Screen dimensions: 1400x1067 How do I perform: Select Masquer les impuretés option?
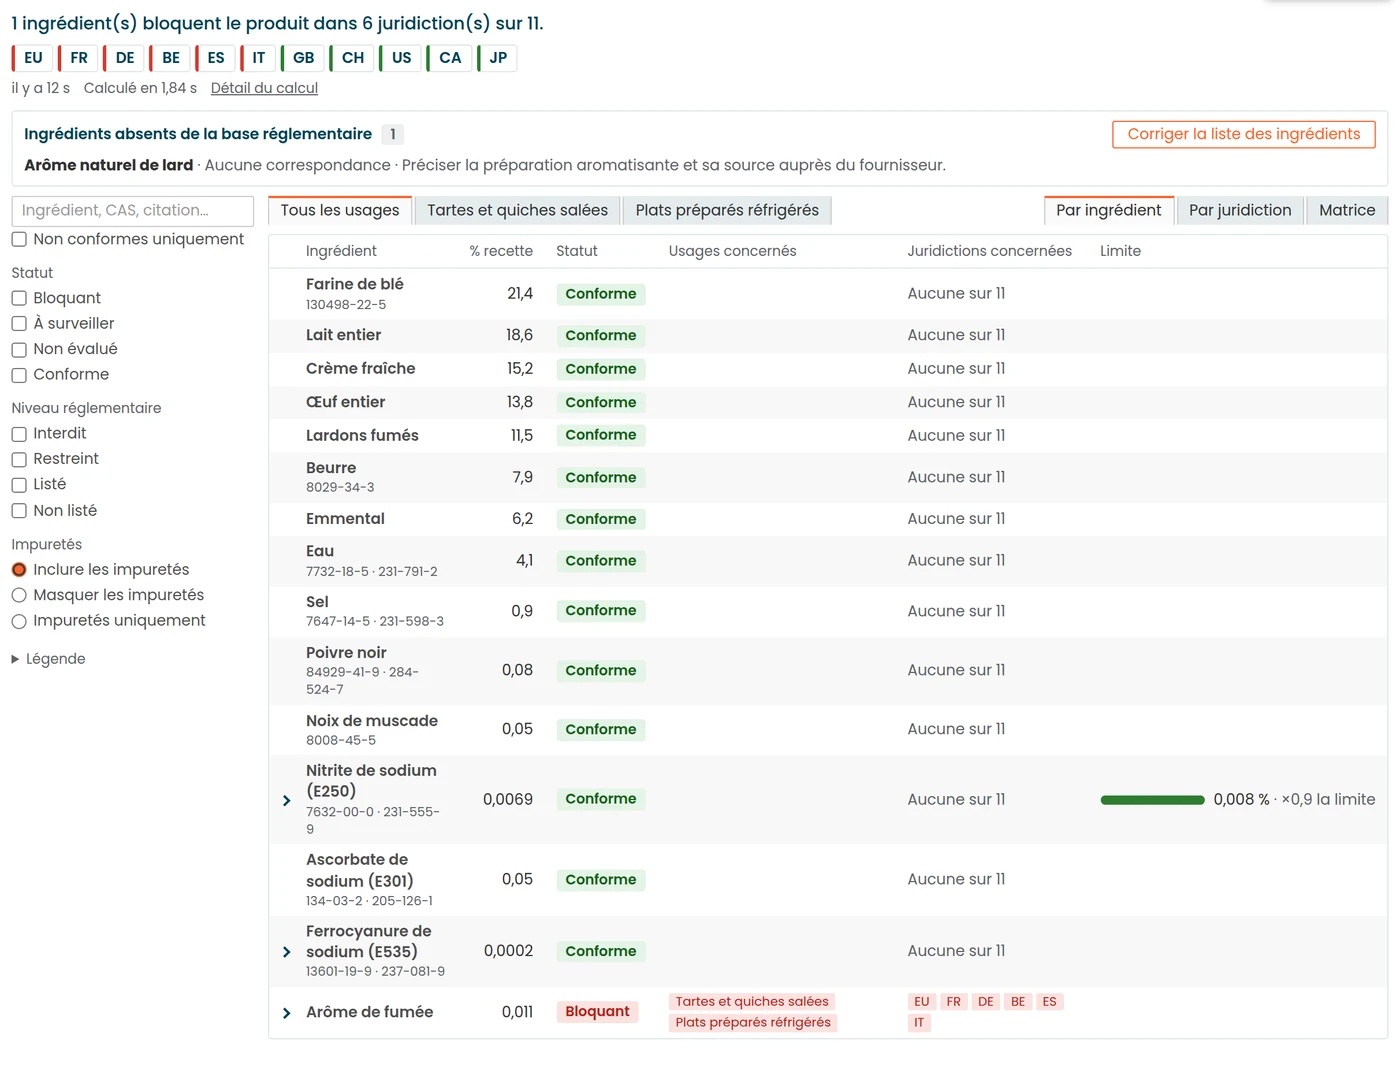click(x=19, y=595)
